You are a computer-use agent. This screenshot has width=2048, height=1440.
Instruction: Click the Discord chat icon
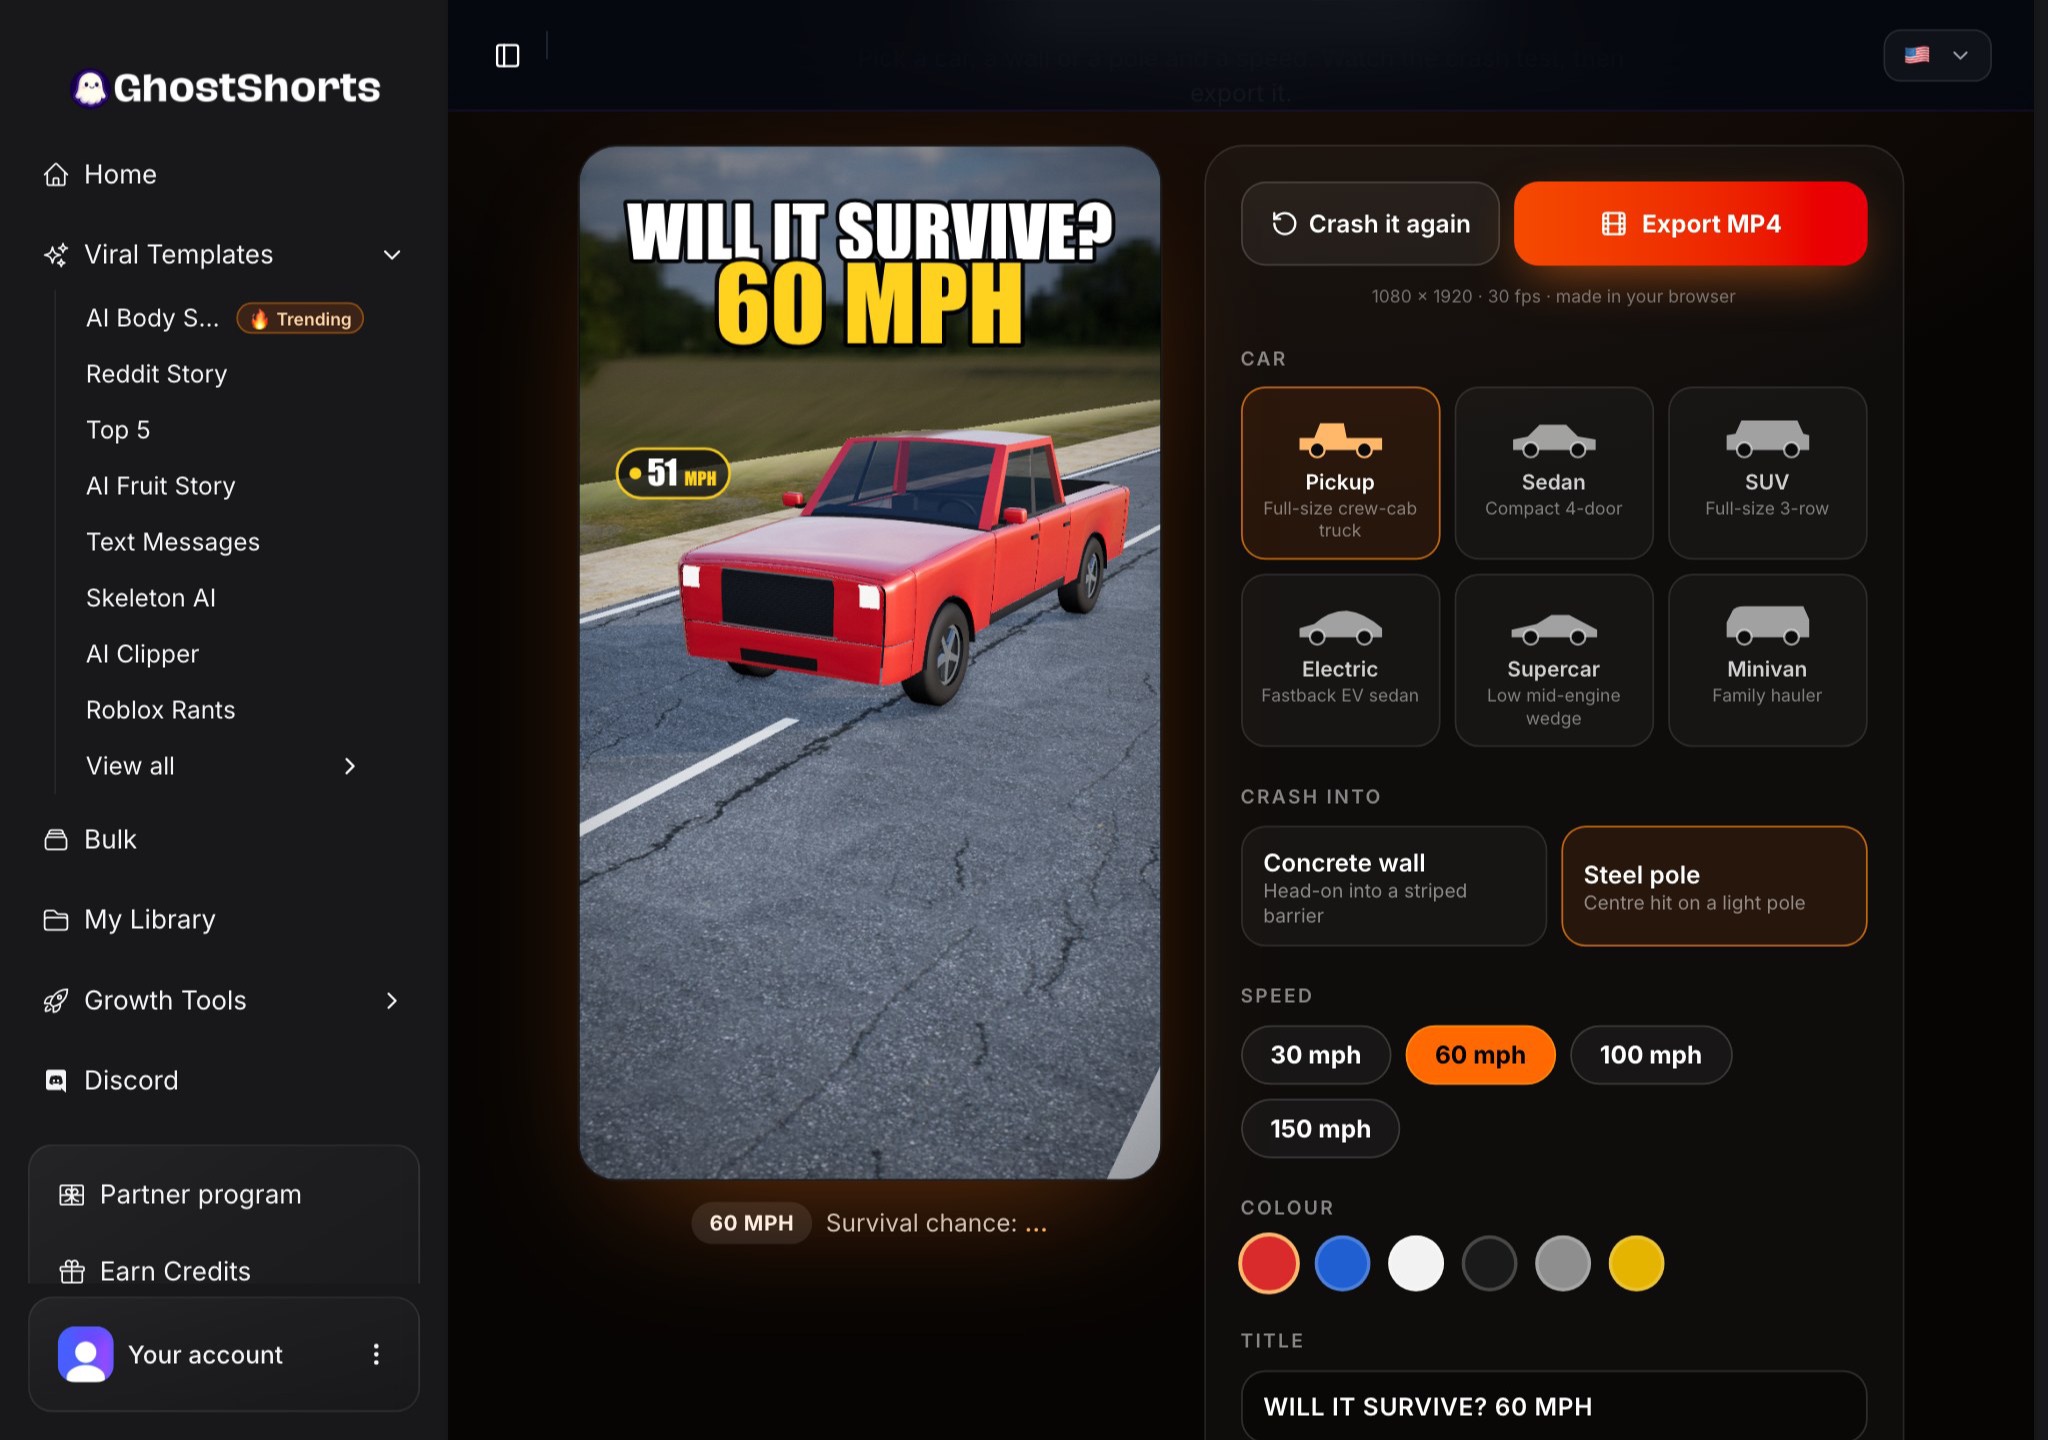point(56,1081)
